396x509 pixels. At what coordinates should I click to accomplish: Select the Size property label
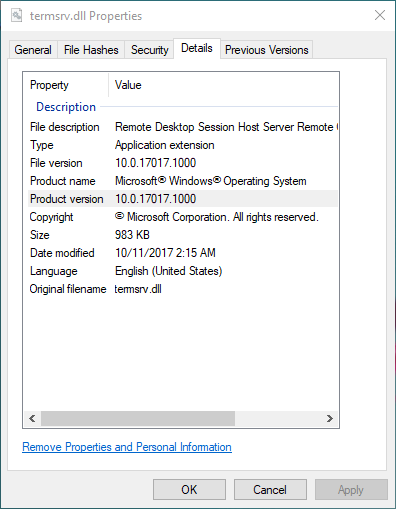coord(40,235)
